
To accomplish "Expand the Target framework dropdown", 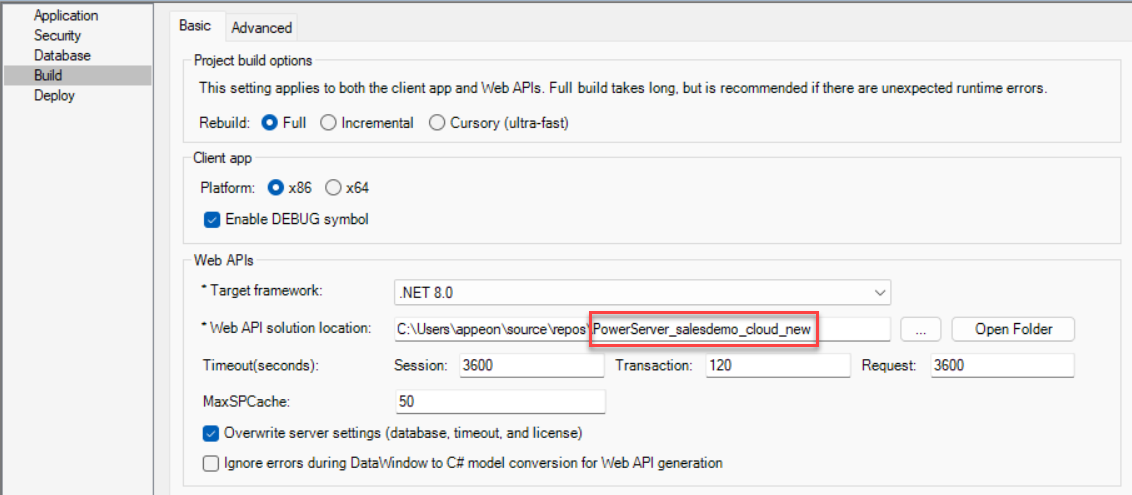I will pyautogui.click(x=880, y=293).
